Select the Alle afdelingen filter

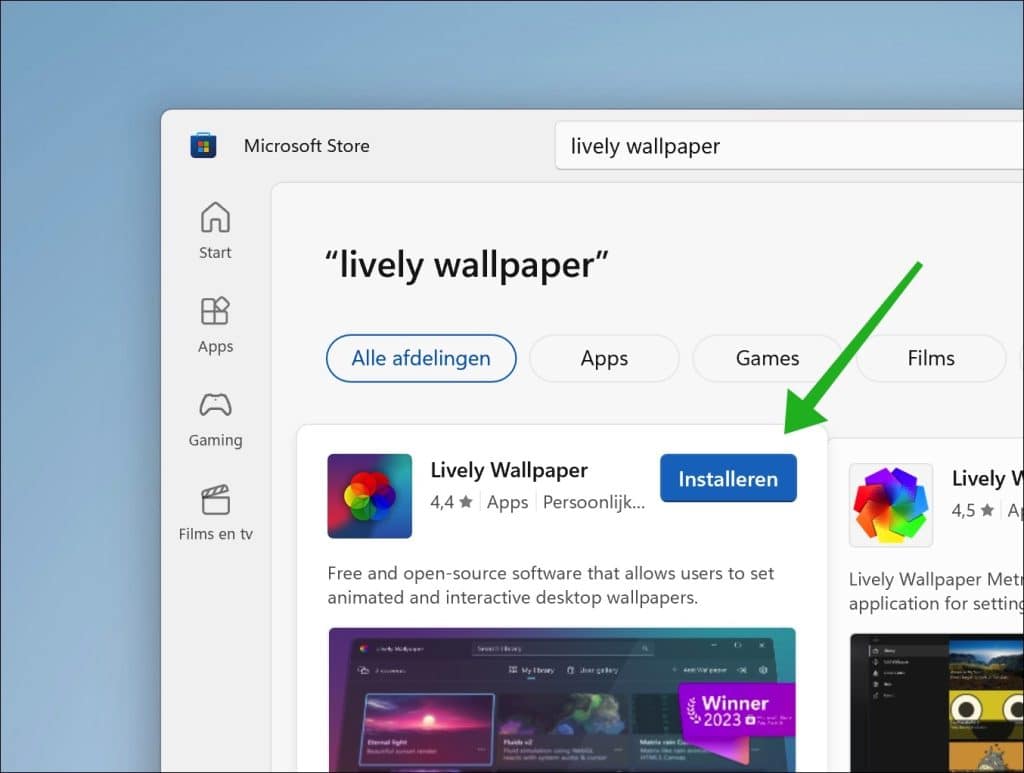click(421, 358)
